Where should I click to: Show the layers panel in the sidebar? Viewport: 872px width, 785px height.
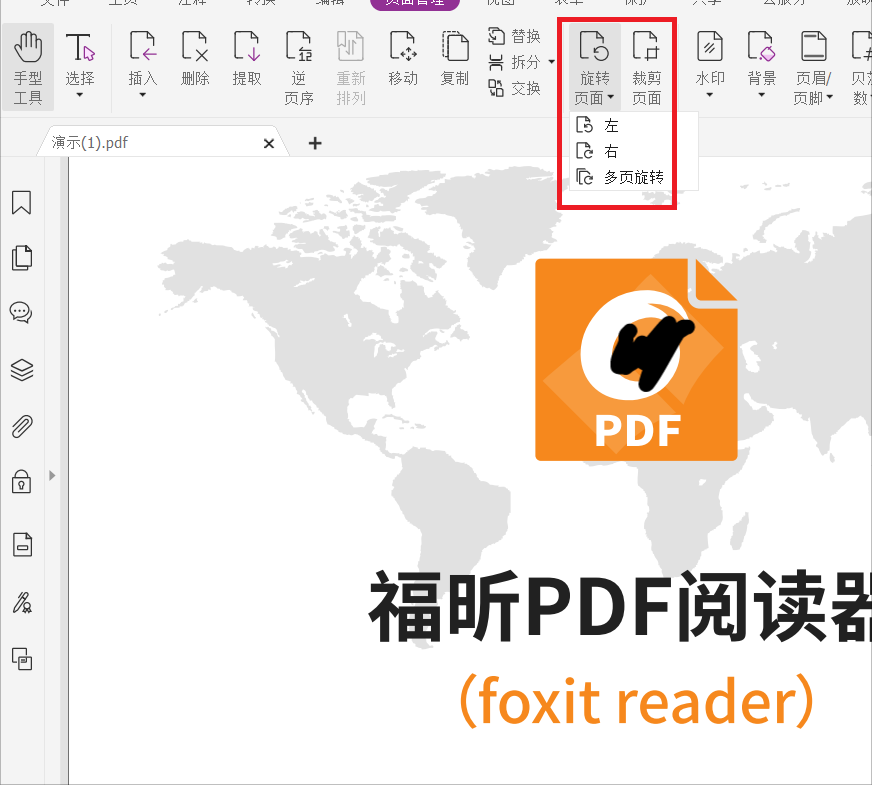[x=22, y=369]
